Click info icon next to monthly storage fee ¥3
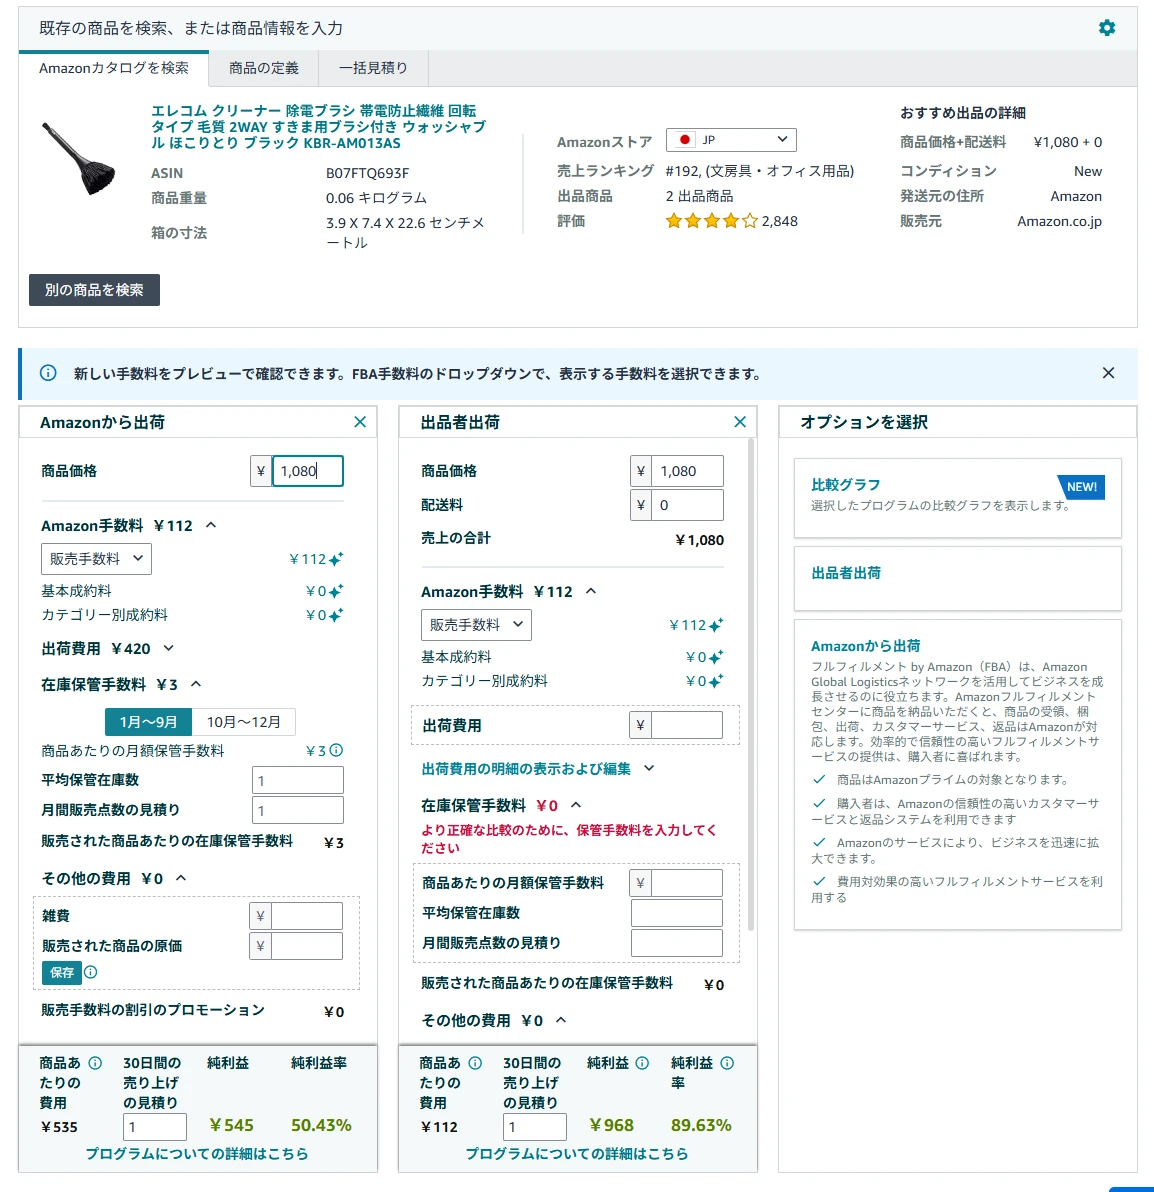Viewport: 1154px width, 1192px height. [336, 750]
